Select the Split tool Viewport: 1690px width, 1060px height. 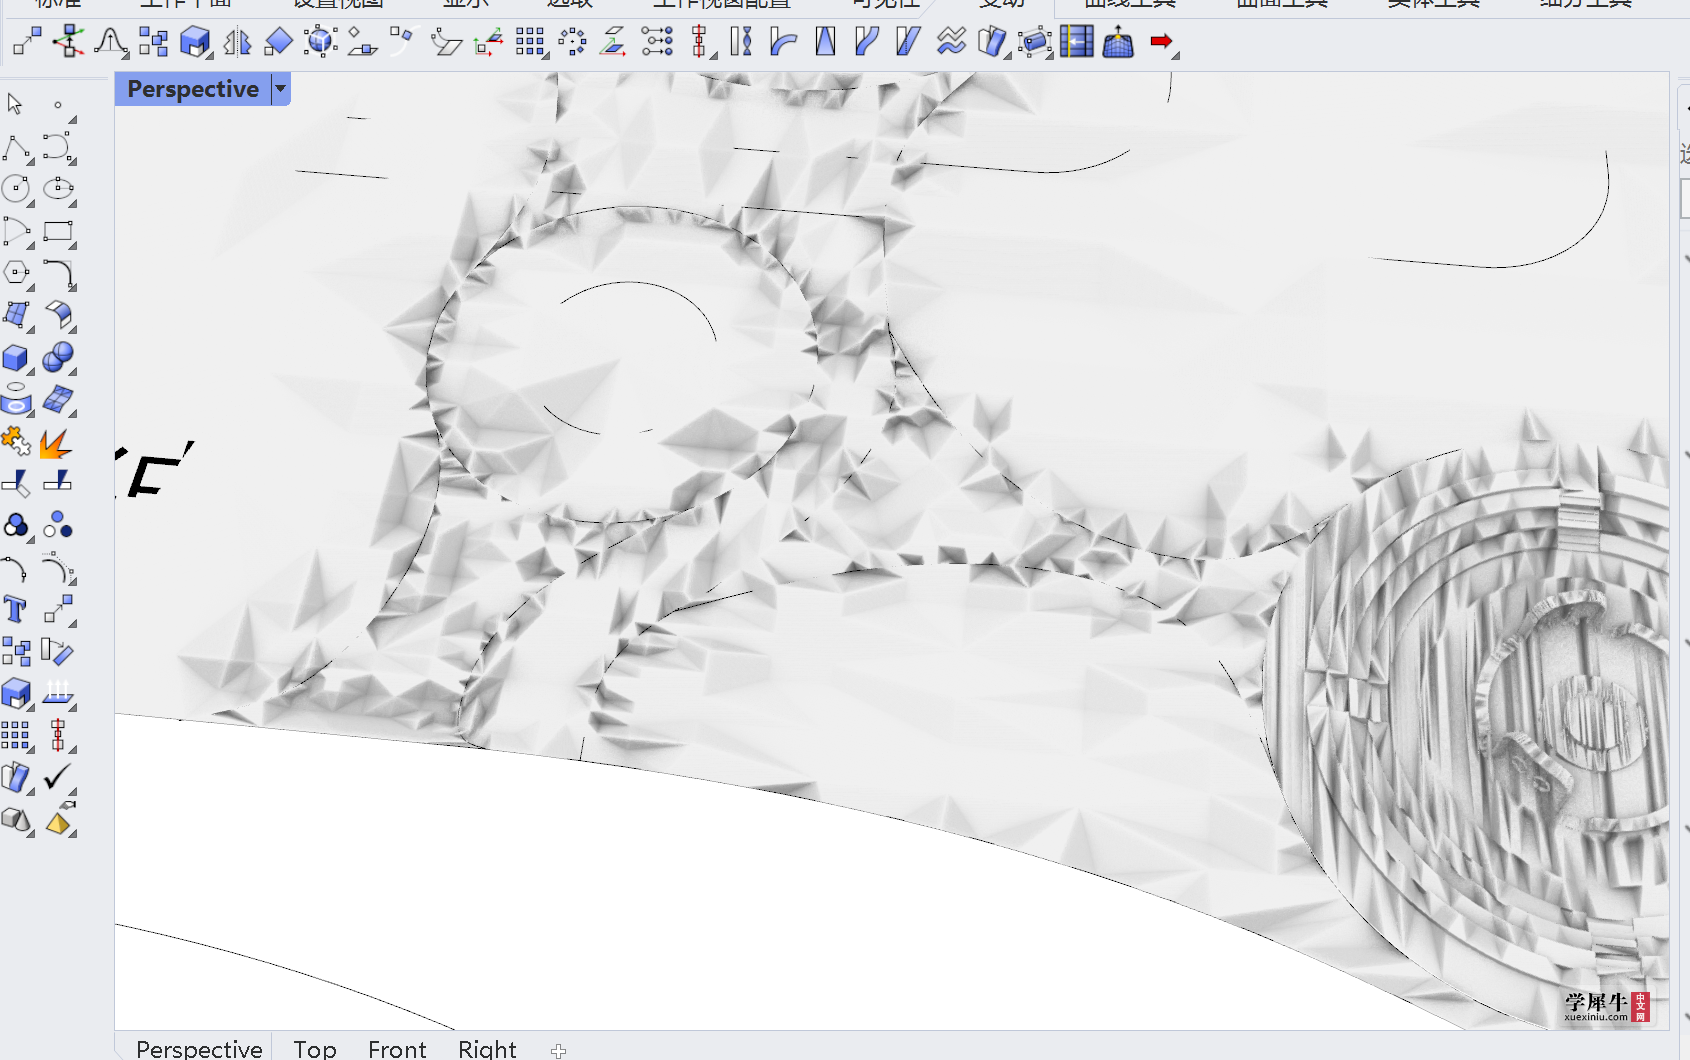[x=58, y=483]
